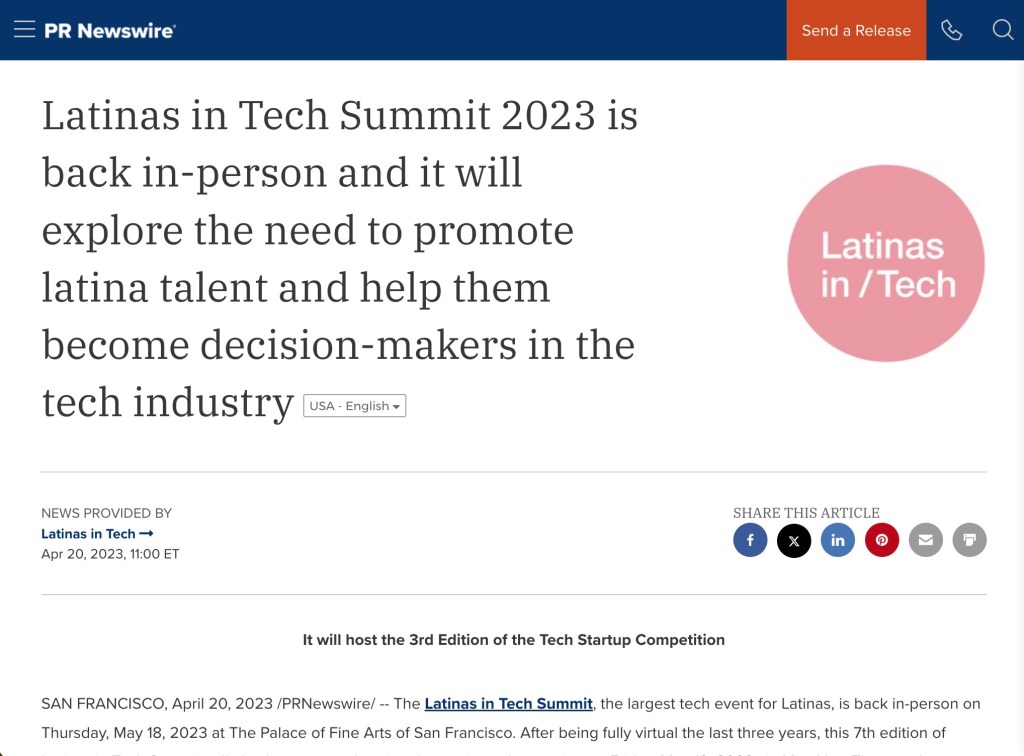Screen dimensions: 1024x756
Task: Click the phone contact icon
Action: tap(951, 30)
